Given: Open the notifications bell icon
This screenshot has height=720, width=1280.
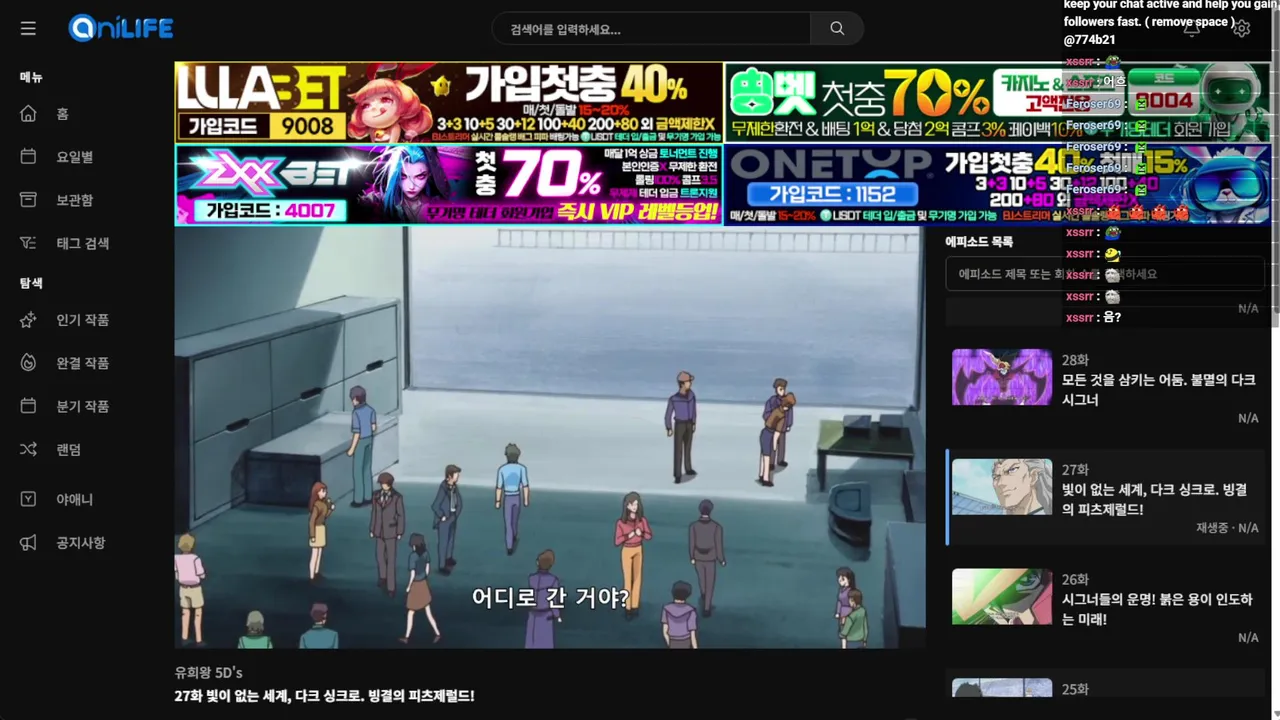Looking at the screenshot, I should pos(1192,29).
